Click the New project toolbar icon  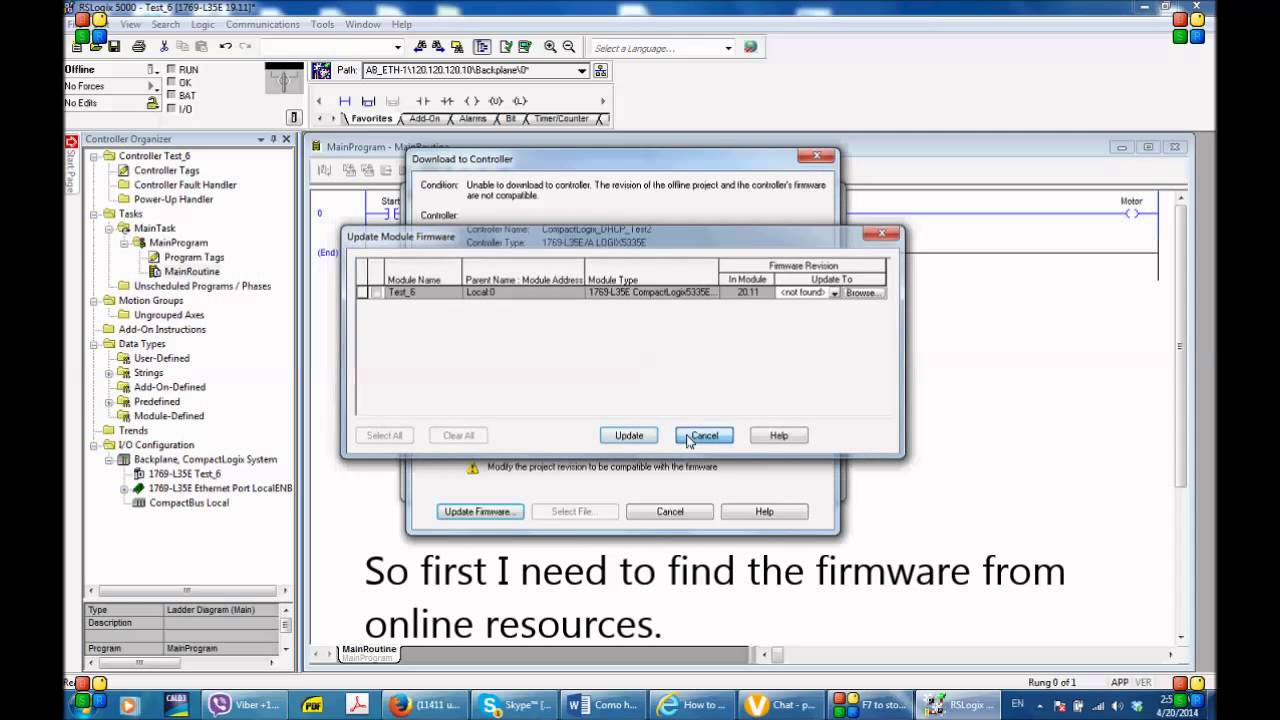point(78,47)
